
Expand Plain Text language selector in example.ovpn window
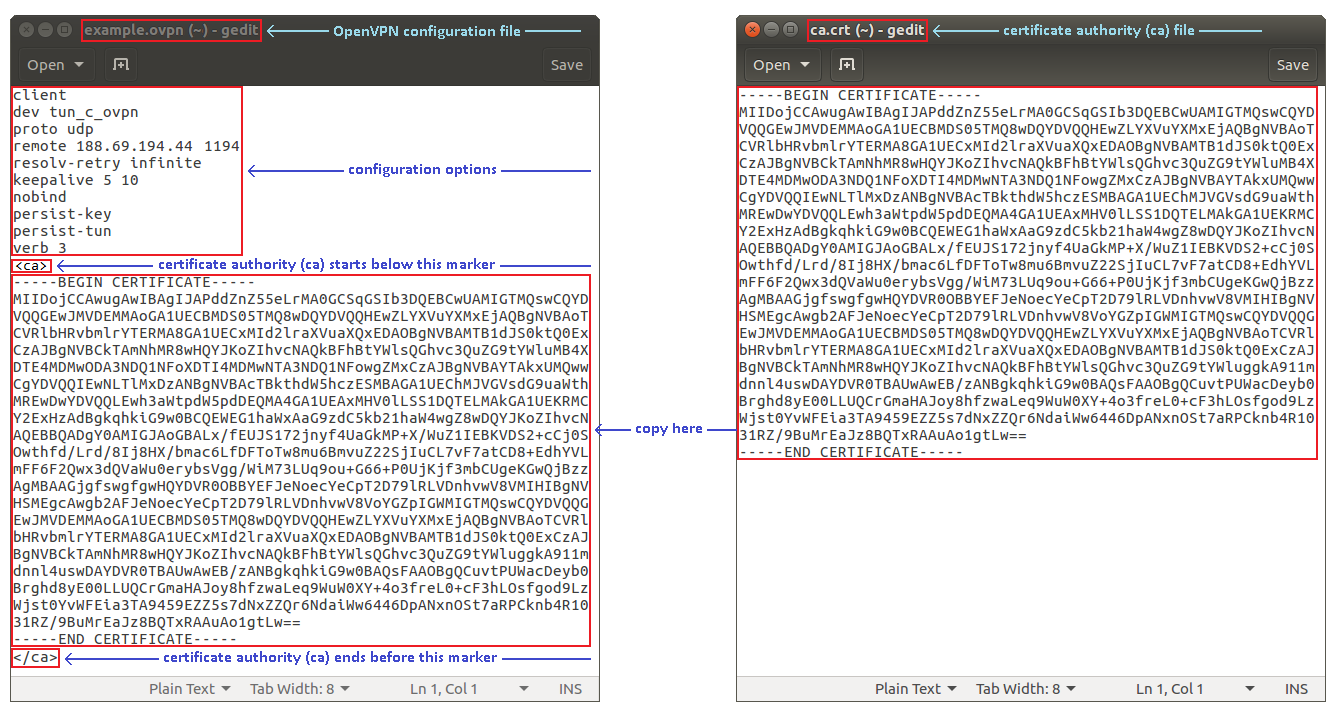[189, 689]
